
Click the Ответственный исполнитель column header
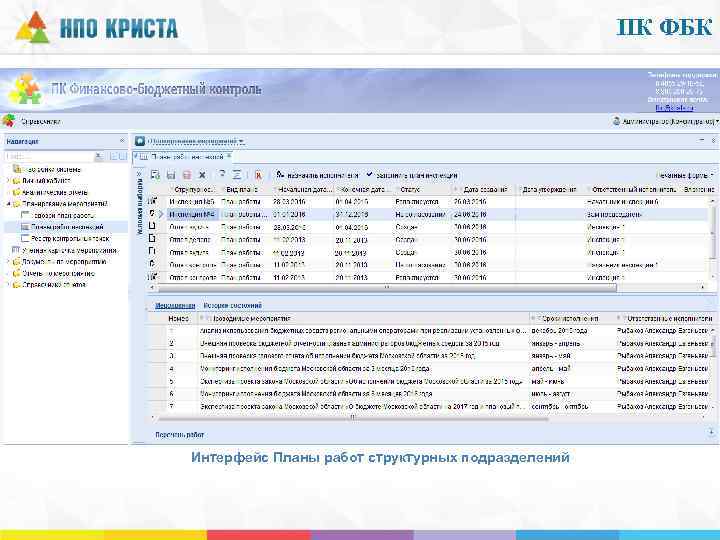pos(634,189)
